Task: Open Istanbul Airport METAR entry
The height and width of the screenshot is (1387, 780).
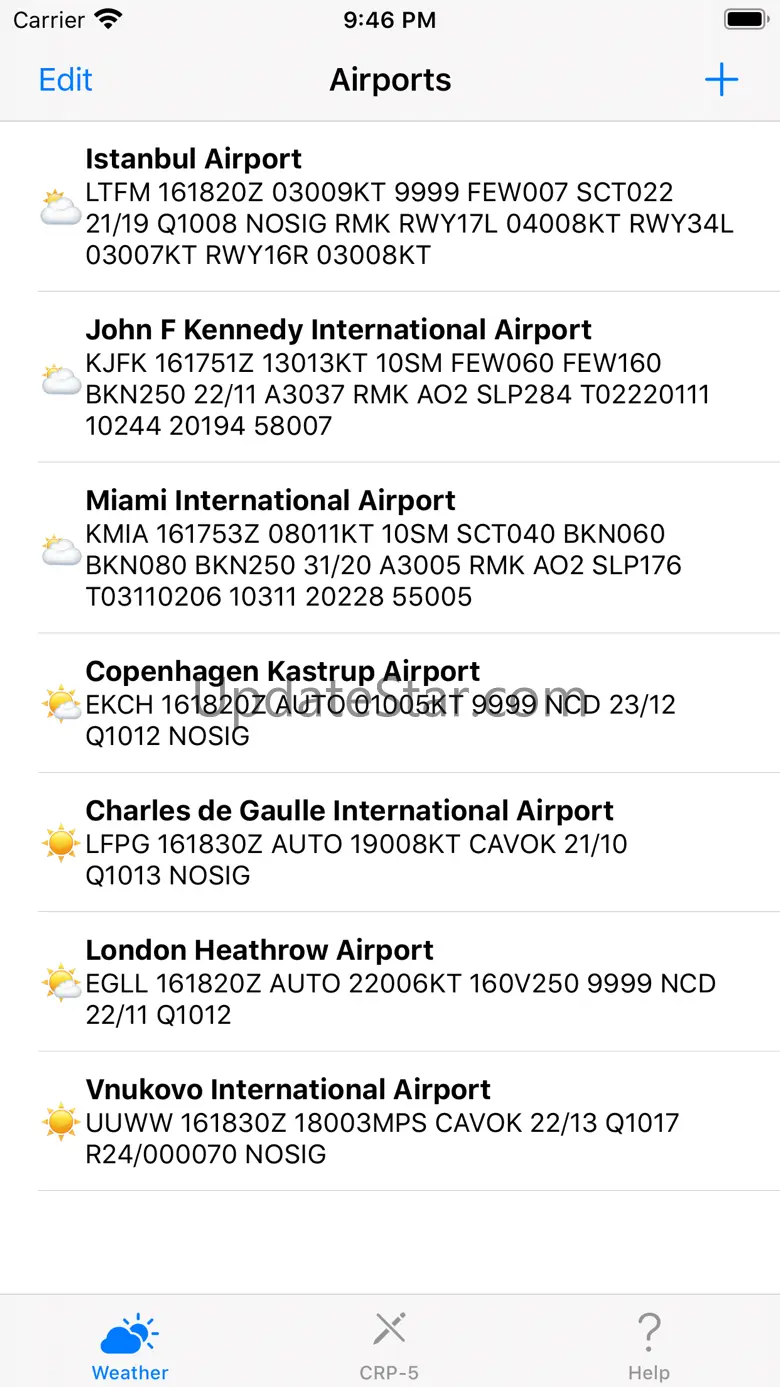Action: click(390, 207)
